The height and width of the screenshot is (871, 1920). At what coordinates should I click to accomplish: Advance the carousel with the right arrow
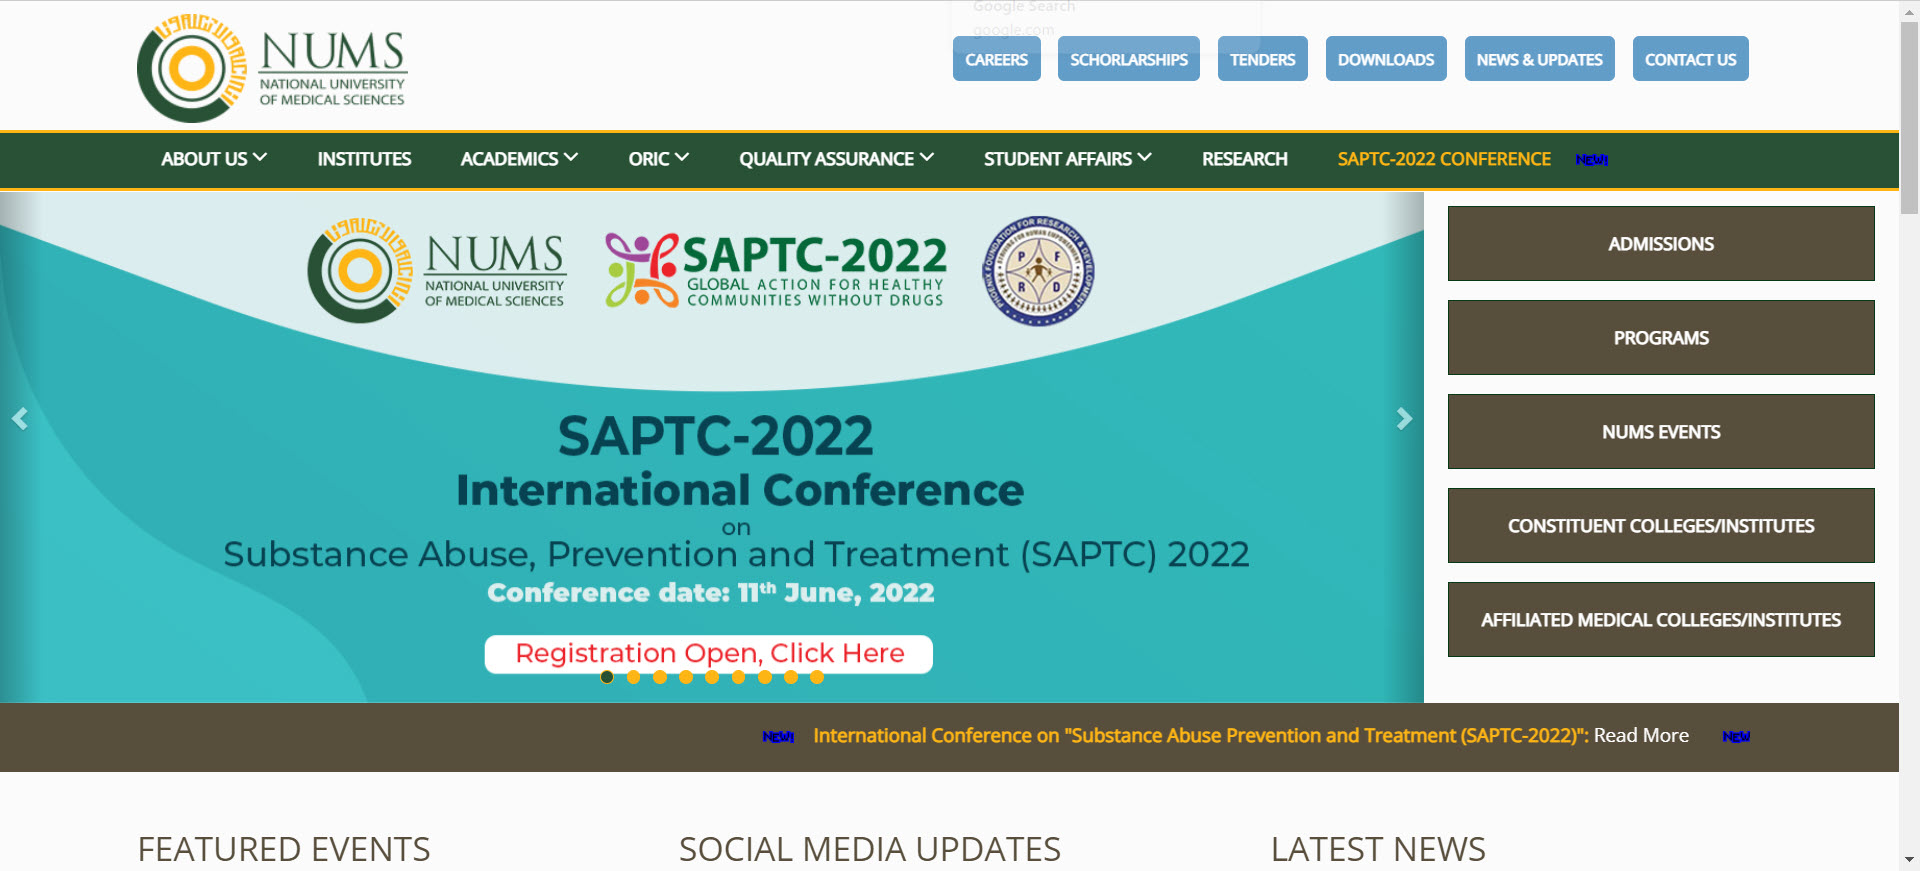coord(1404,418)
